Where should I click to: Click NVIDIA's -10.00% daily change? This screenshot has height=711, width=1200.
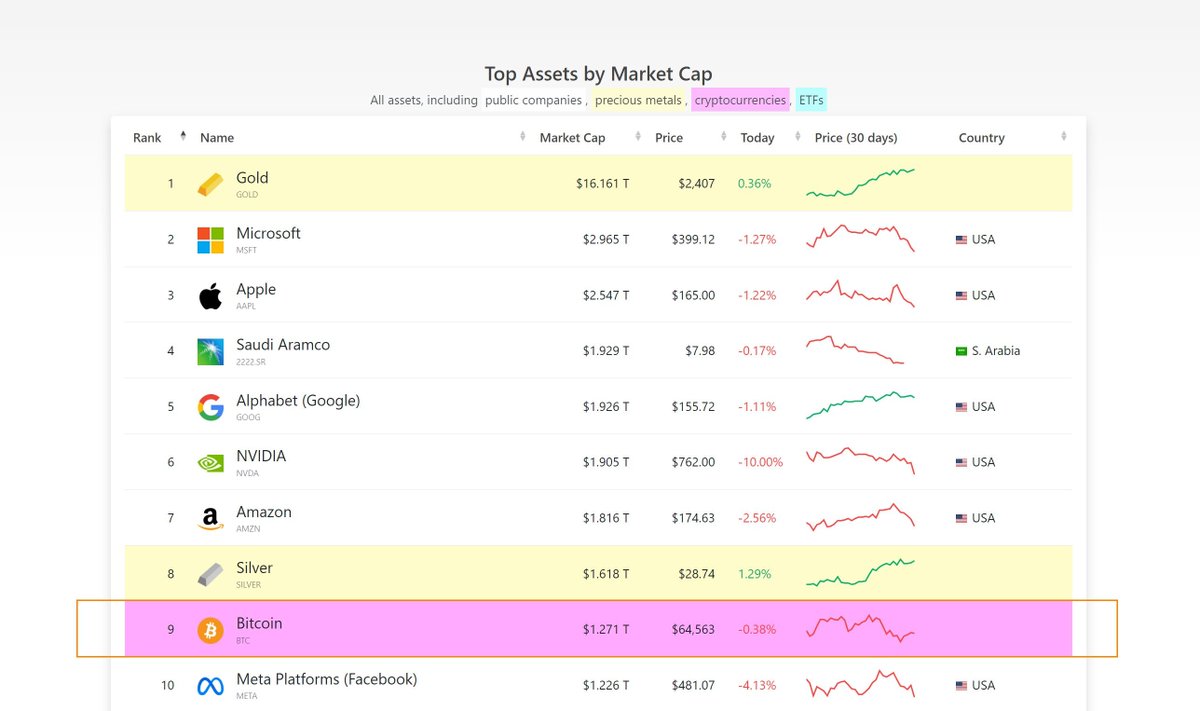point(761,463)
